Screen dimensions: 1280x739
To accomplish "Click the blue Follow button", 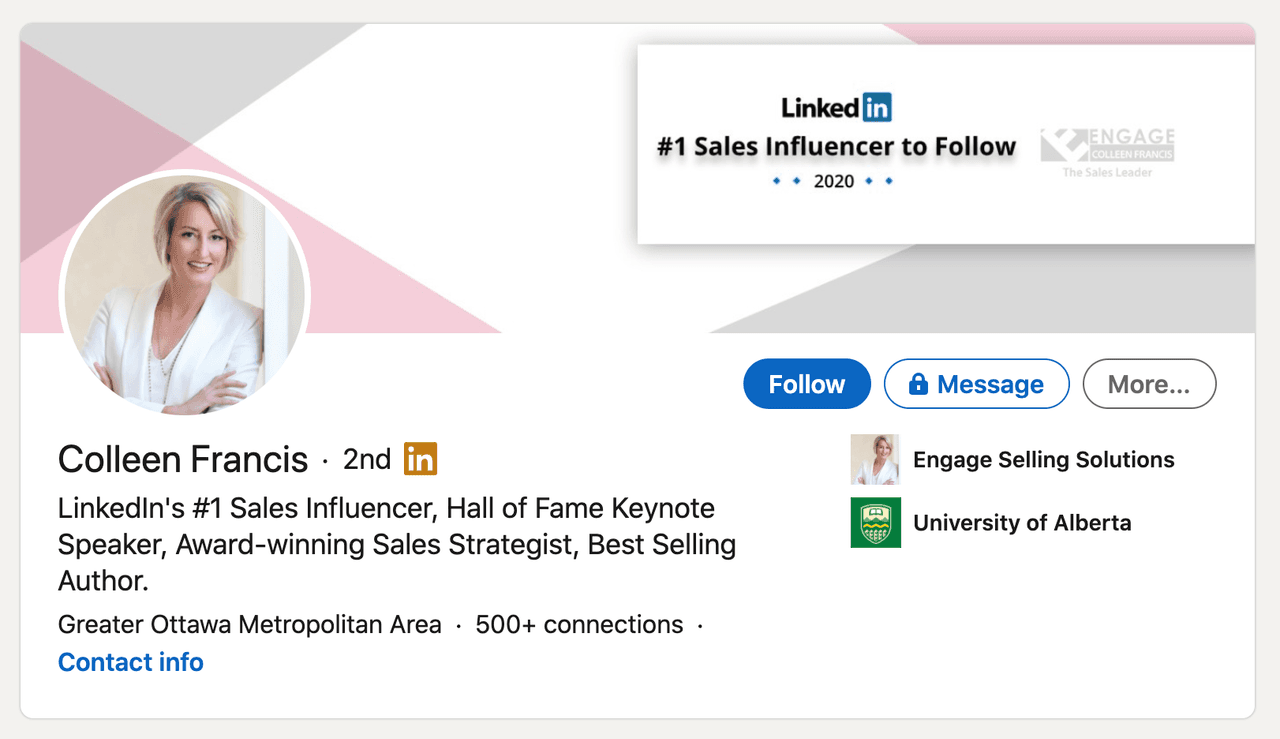I will 806,384.
